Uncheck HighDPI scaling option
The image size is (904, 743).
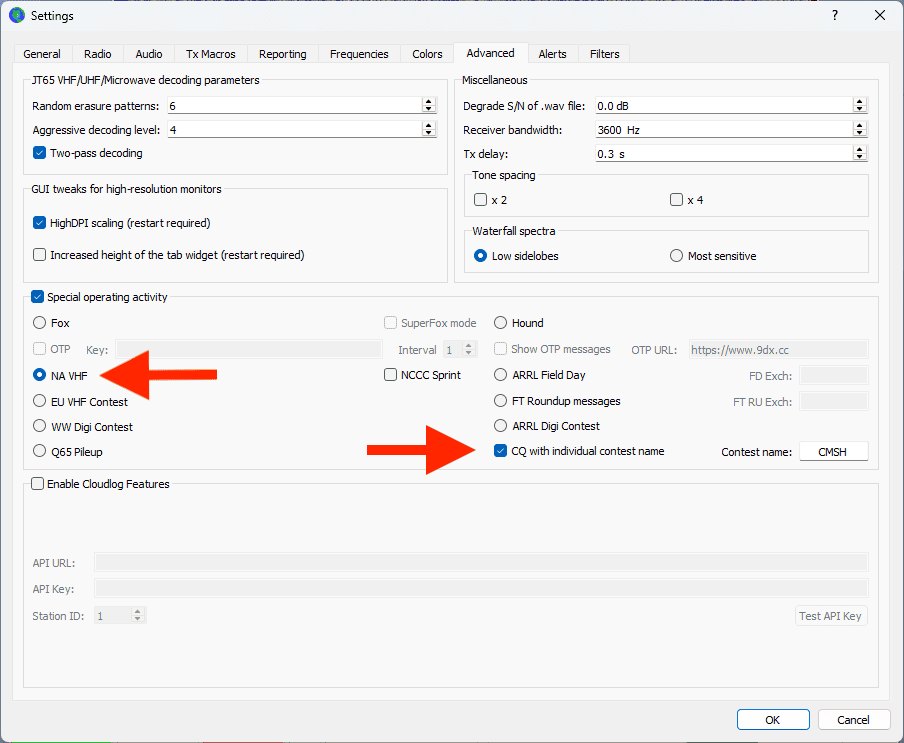click(x=40, y=223)
